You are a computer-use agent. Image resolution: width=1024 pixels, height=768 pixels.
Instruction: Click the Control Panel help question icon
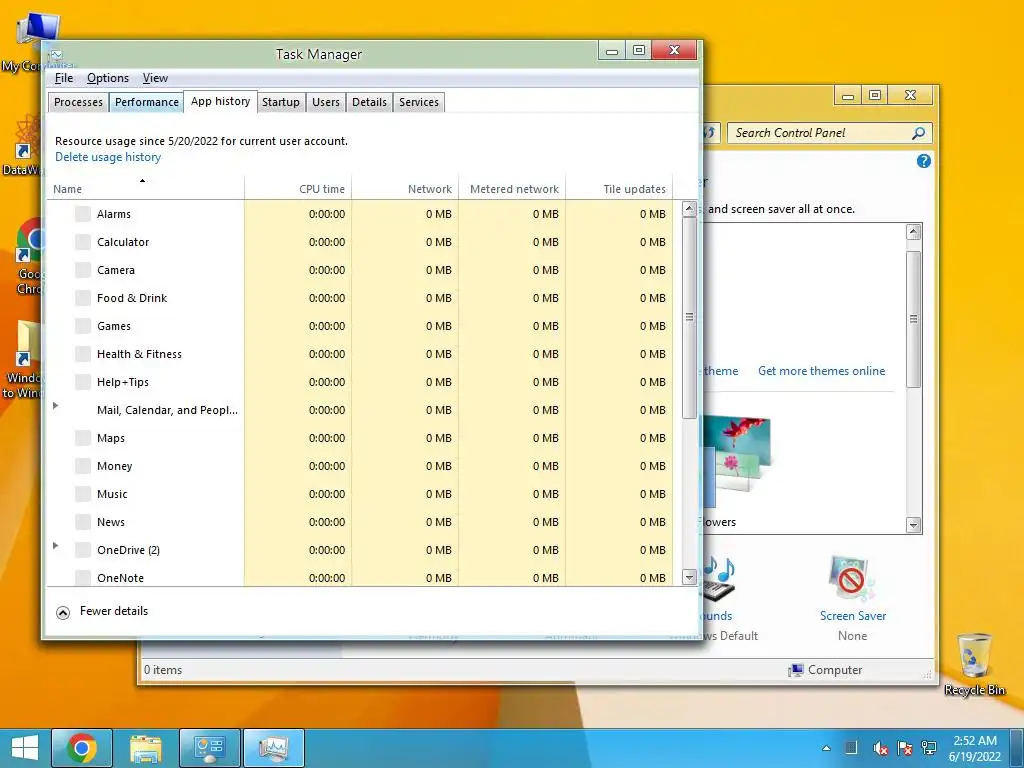click(923, 161)
